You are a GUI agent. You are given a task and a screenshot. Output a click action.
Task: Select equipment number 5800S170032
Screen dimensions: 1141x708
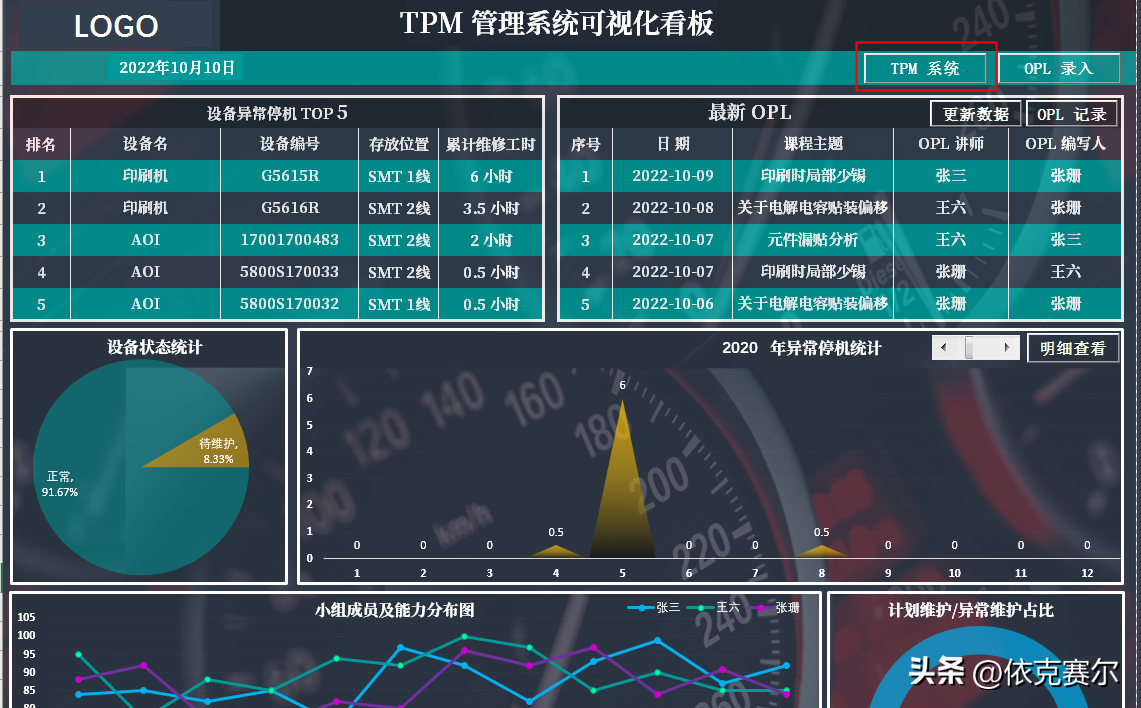[290, 304]
